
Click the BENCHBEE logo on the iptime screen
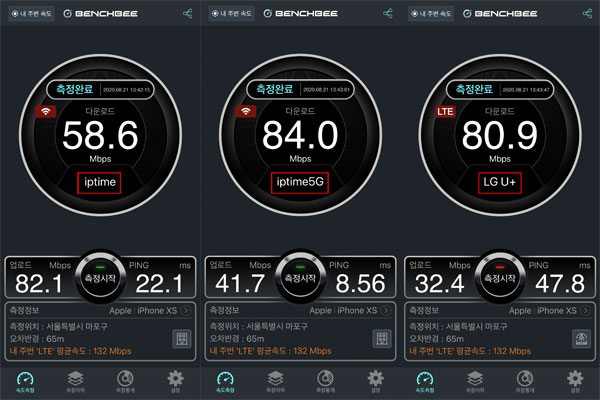point(100,14)
